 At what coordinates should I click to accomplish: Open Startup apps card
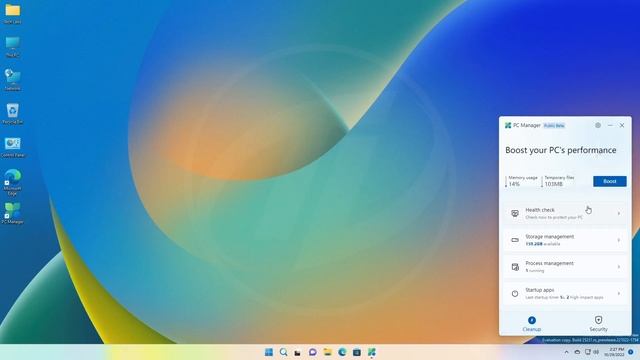pos(565,293)
